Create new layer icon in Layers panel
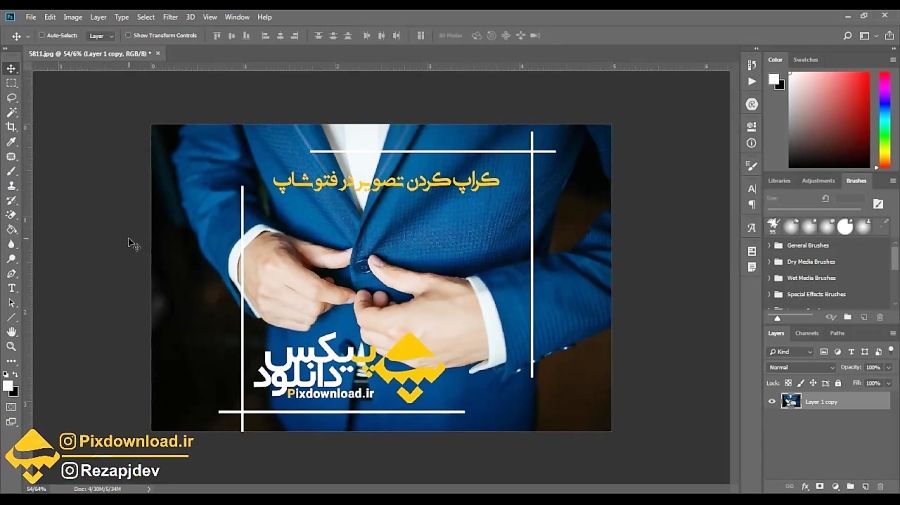The width and height of the screenshot is (900, 505). [865, 486]
